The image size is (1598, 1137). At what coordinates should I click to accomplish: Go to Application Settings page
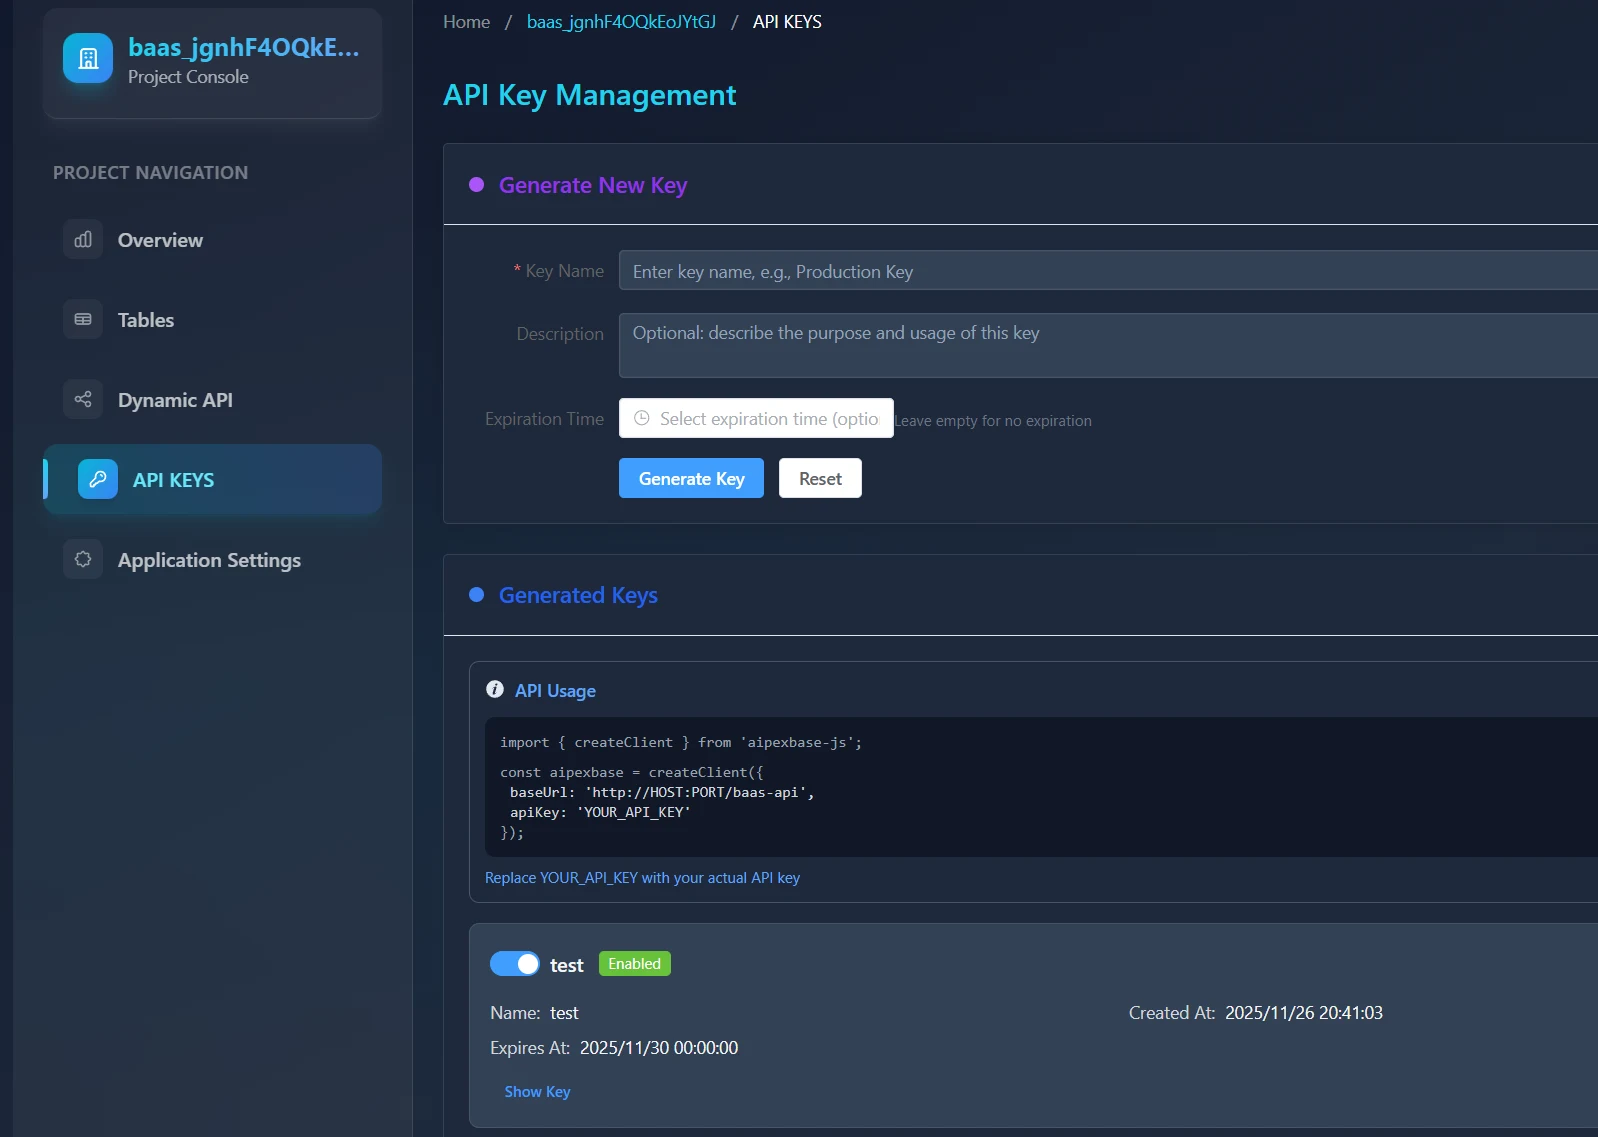(209, 560)
